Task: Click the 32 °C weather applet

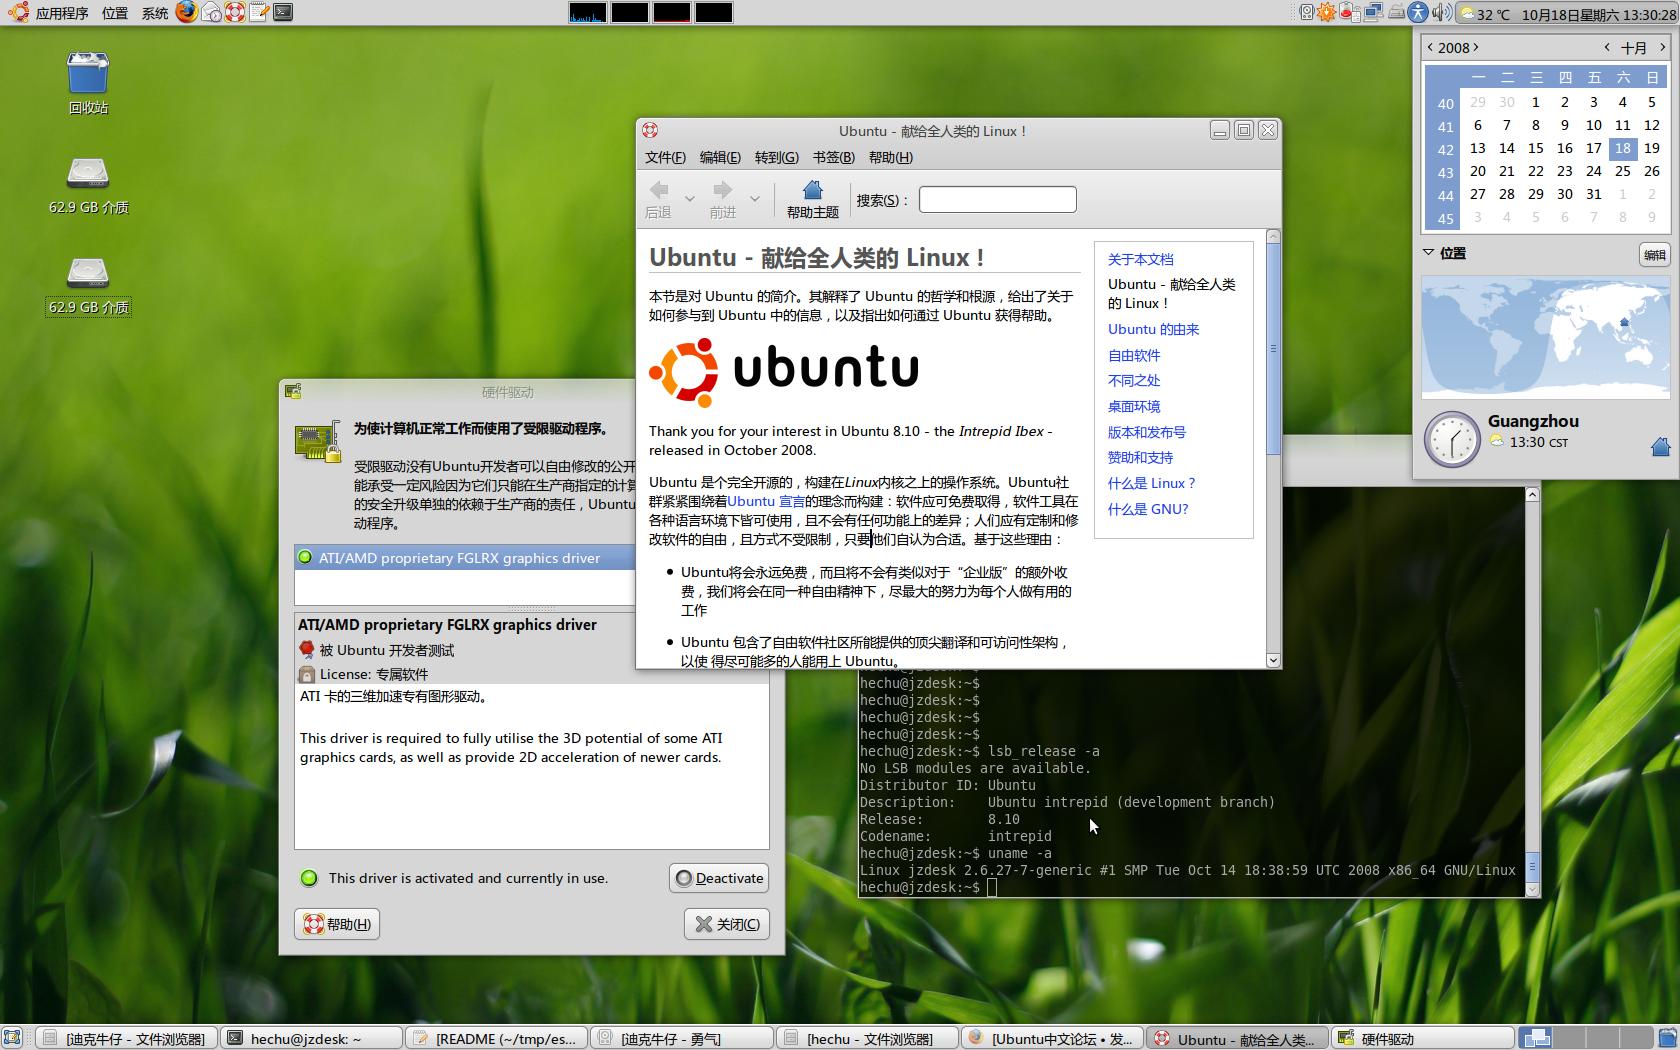Action: coord(1485,13)
